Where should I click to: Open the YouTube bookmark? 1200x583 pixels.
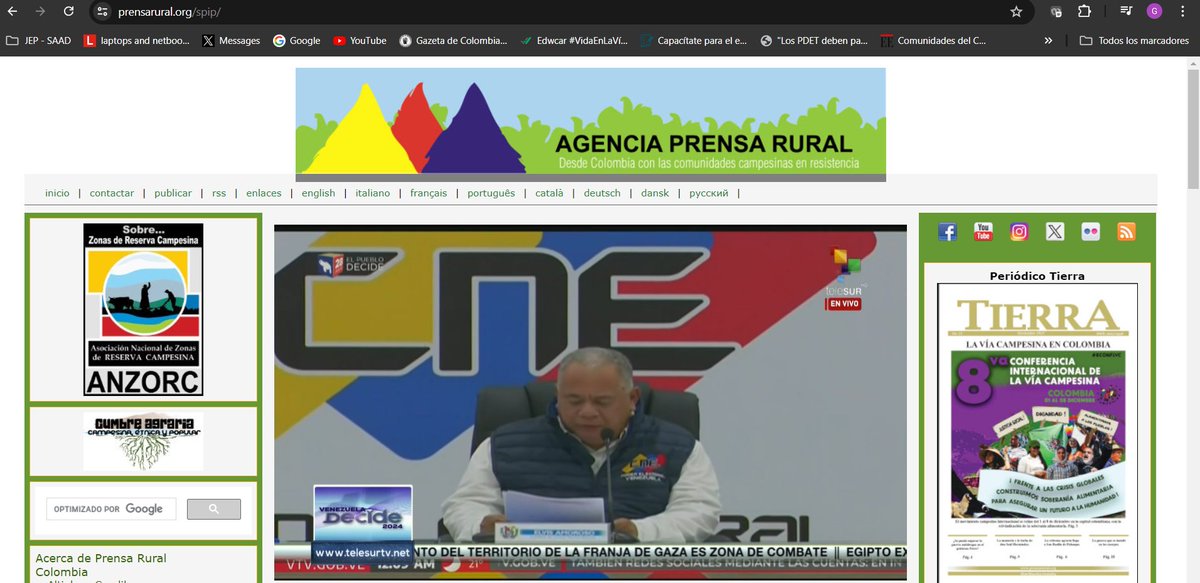(x=360, y=41)
